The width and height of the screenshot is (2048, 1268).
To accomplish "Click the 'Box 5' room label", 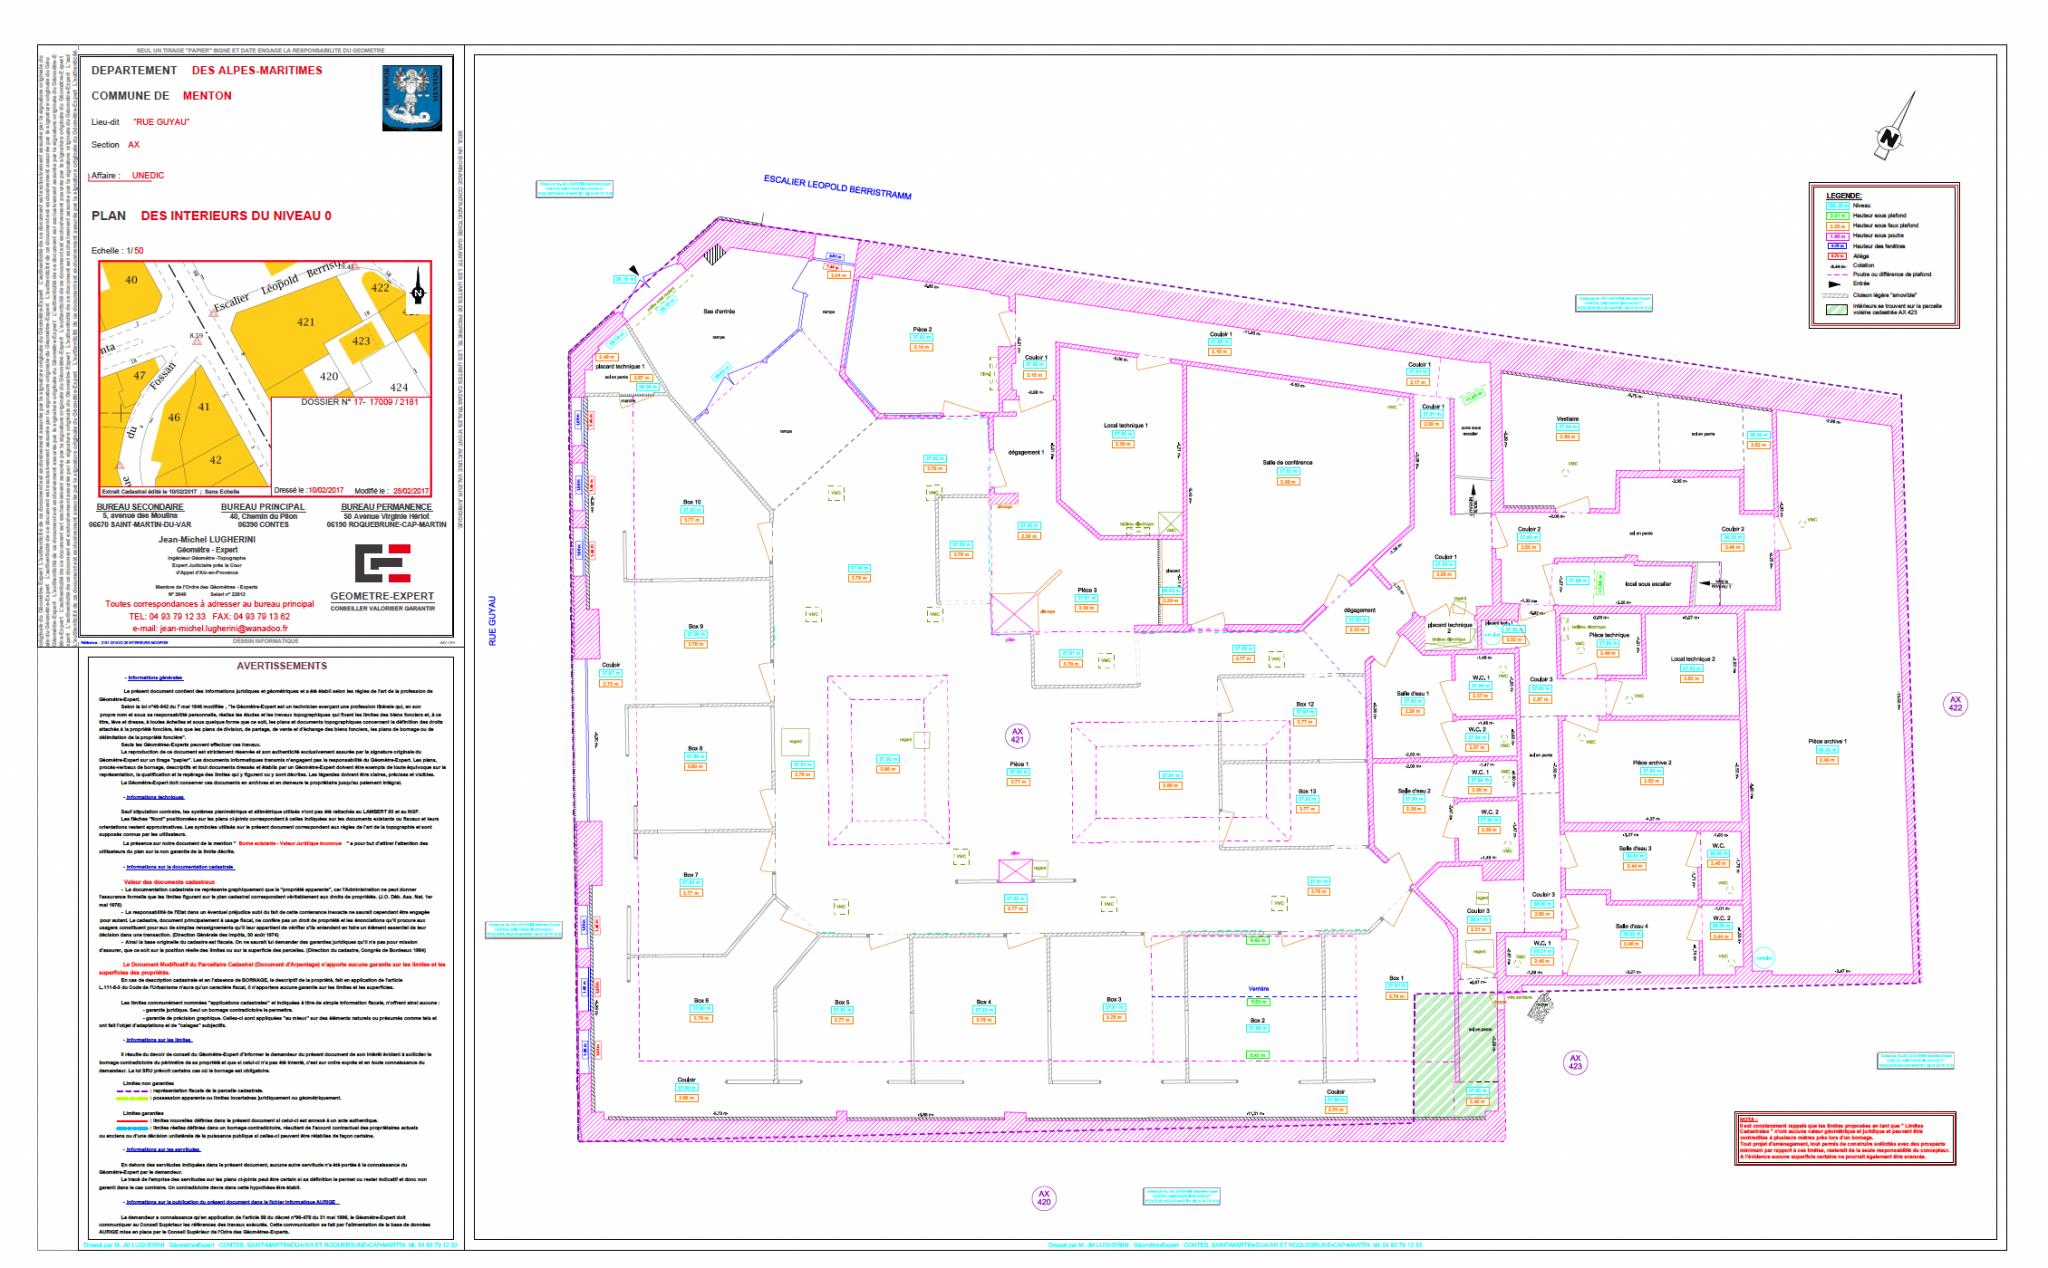I will coord(841,1002).
